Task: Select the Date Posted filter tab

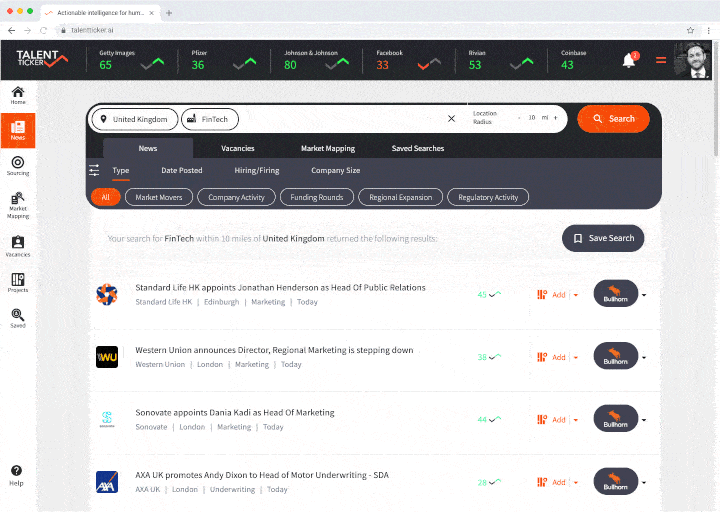Action: click(181, 170)
